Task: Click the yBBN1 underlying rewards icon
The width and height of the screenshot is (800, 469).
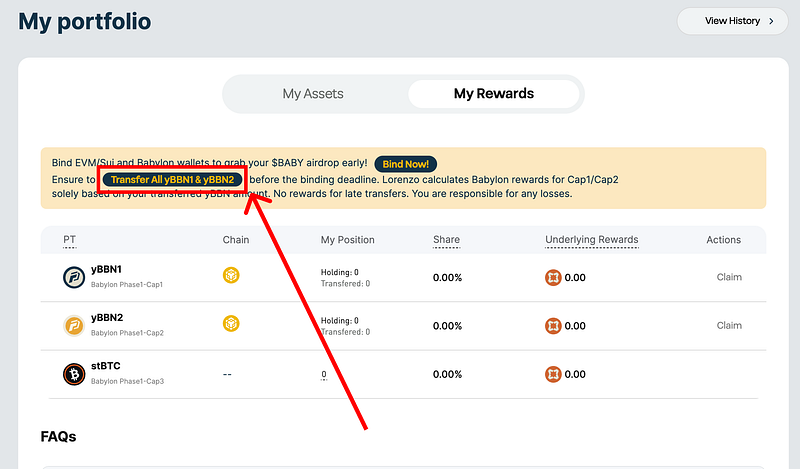Action: (x=552, y=277)
